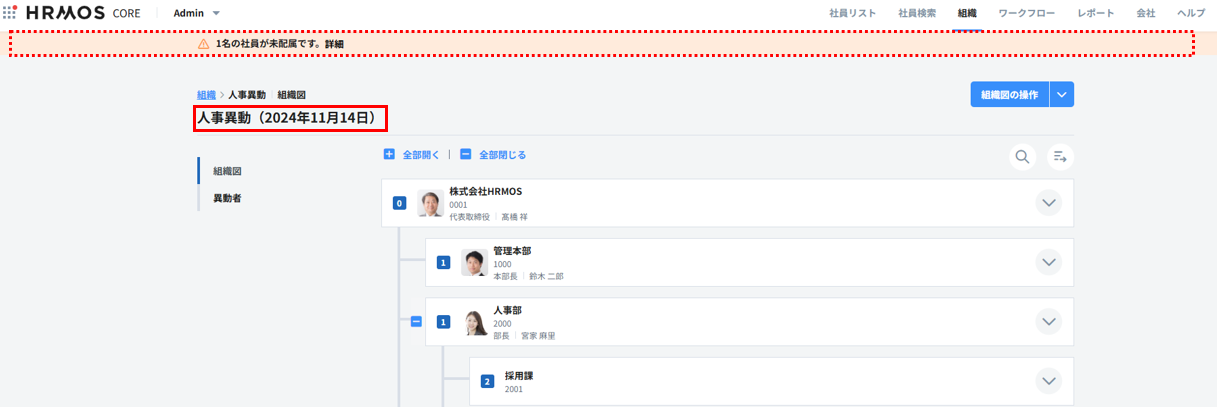Expand the 株式会社HRMOS card chevron
Image resolution: width=1217 pixels, height=407 pixels.
coord(1048,203)
